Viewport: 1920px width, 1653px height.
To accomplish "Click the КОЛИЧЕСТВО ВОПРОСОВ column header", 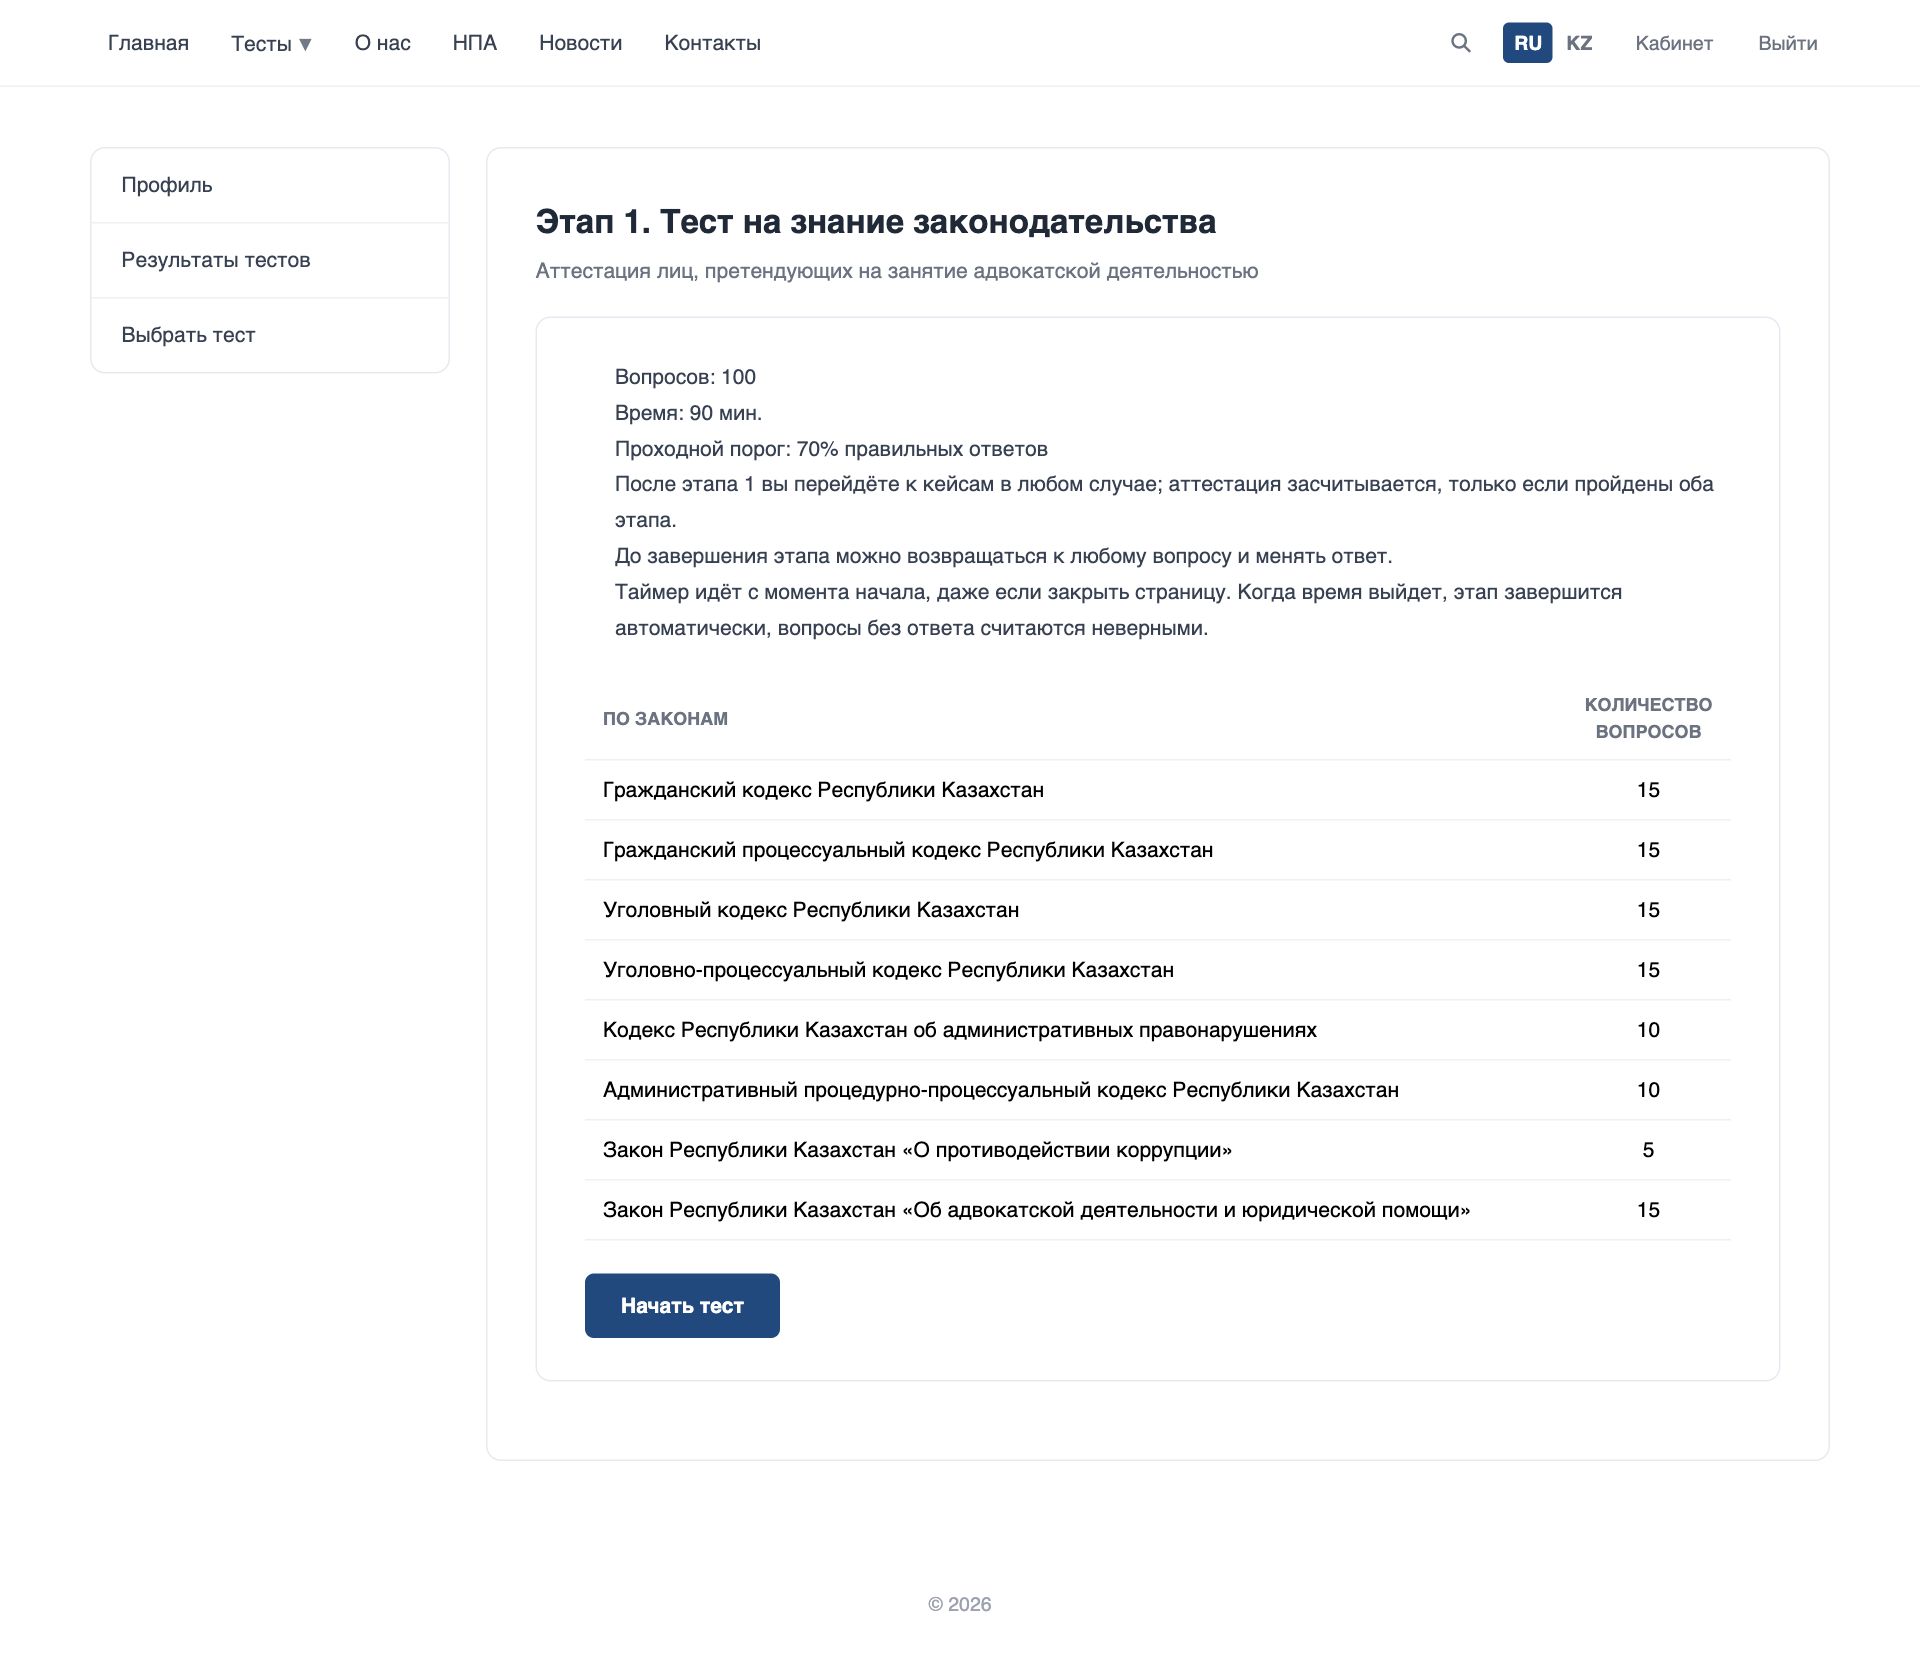I will tap(1648, 718).
